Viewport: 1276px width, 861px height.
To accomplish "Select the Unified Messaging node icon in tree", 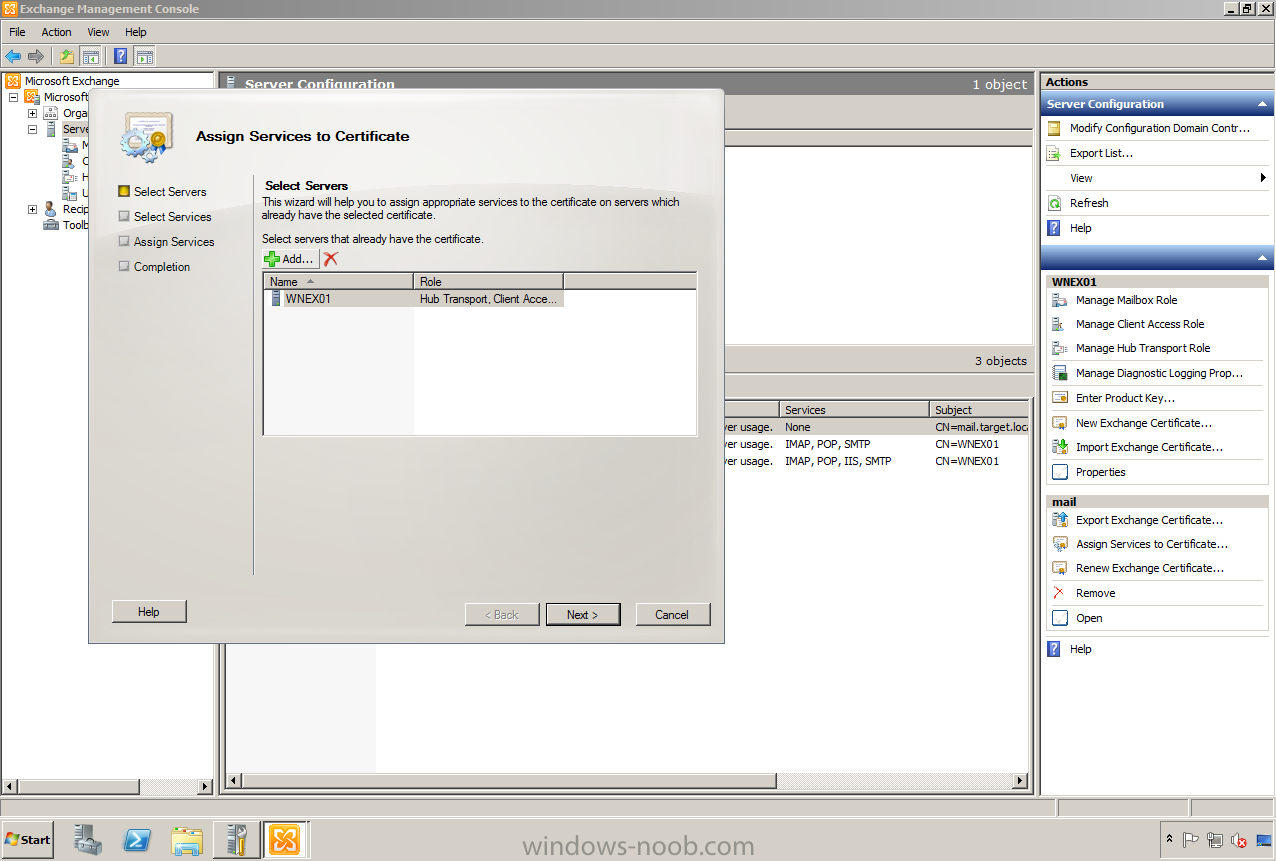I will pos(70,193).
